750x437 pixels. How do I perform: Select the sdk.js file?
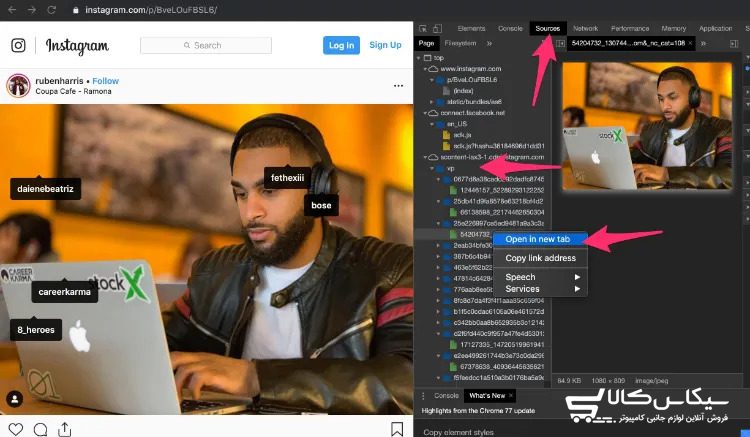coord(462,135)
